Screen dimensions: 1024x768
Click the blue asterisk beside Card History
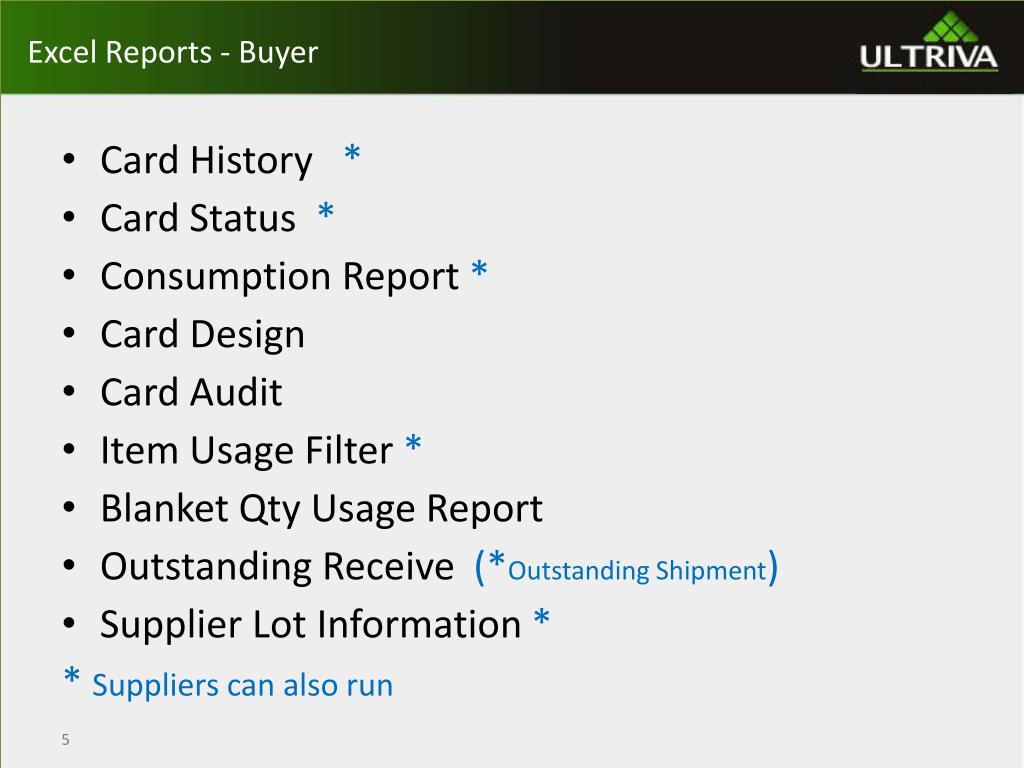pos(352,153)
